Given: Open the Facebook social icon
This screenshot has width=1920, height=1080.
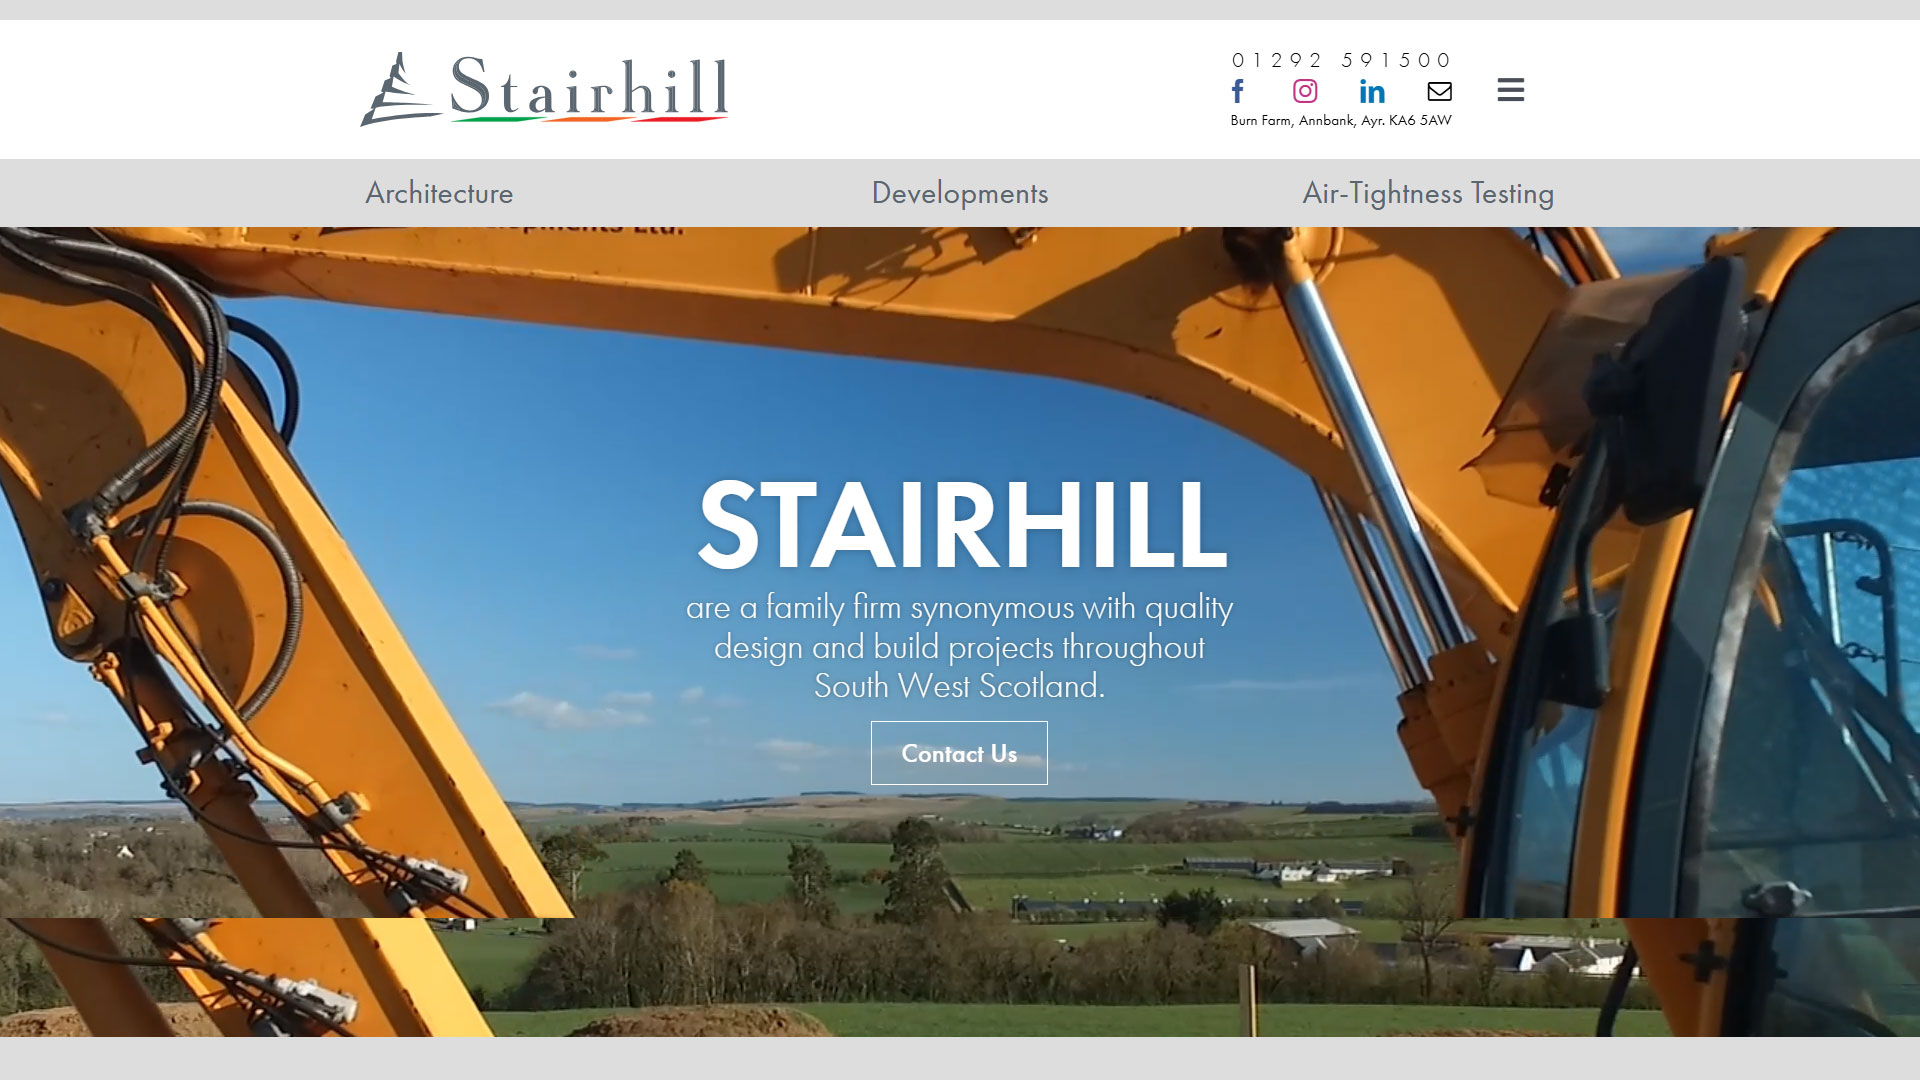Looking at the screenshot, I should pyautogui.click(x=1238, y=91).
